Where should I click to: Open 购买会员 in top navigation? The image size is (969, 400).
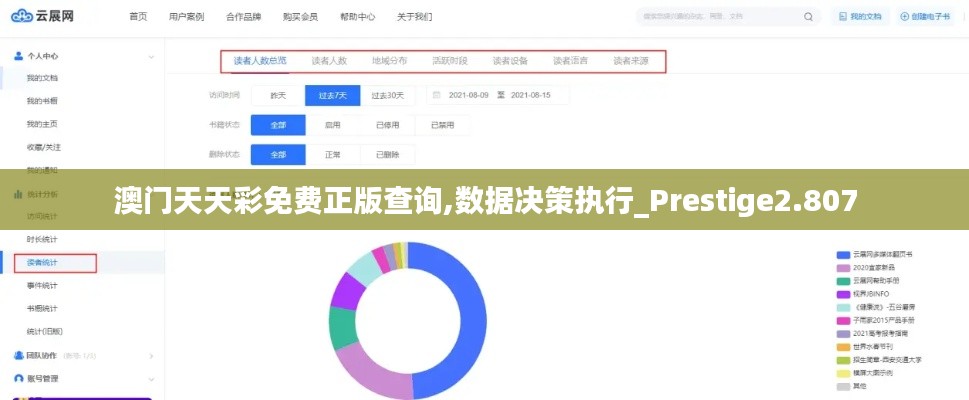[x=300, y=17]
